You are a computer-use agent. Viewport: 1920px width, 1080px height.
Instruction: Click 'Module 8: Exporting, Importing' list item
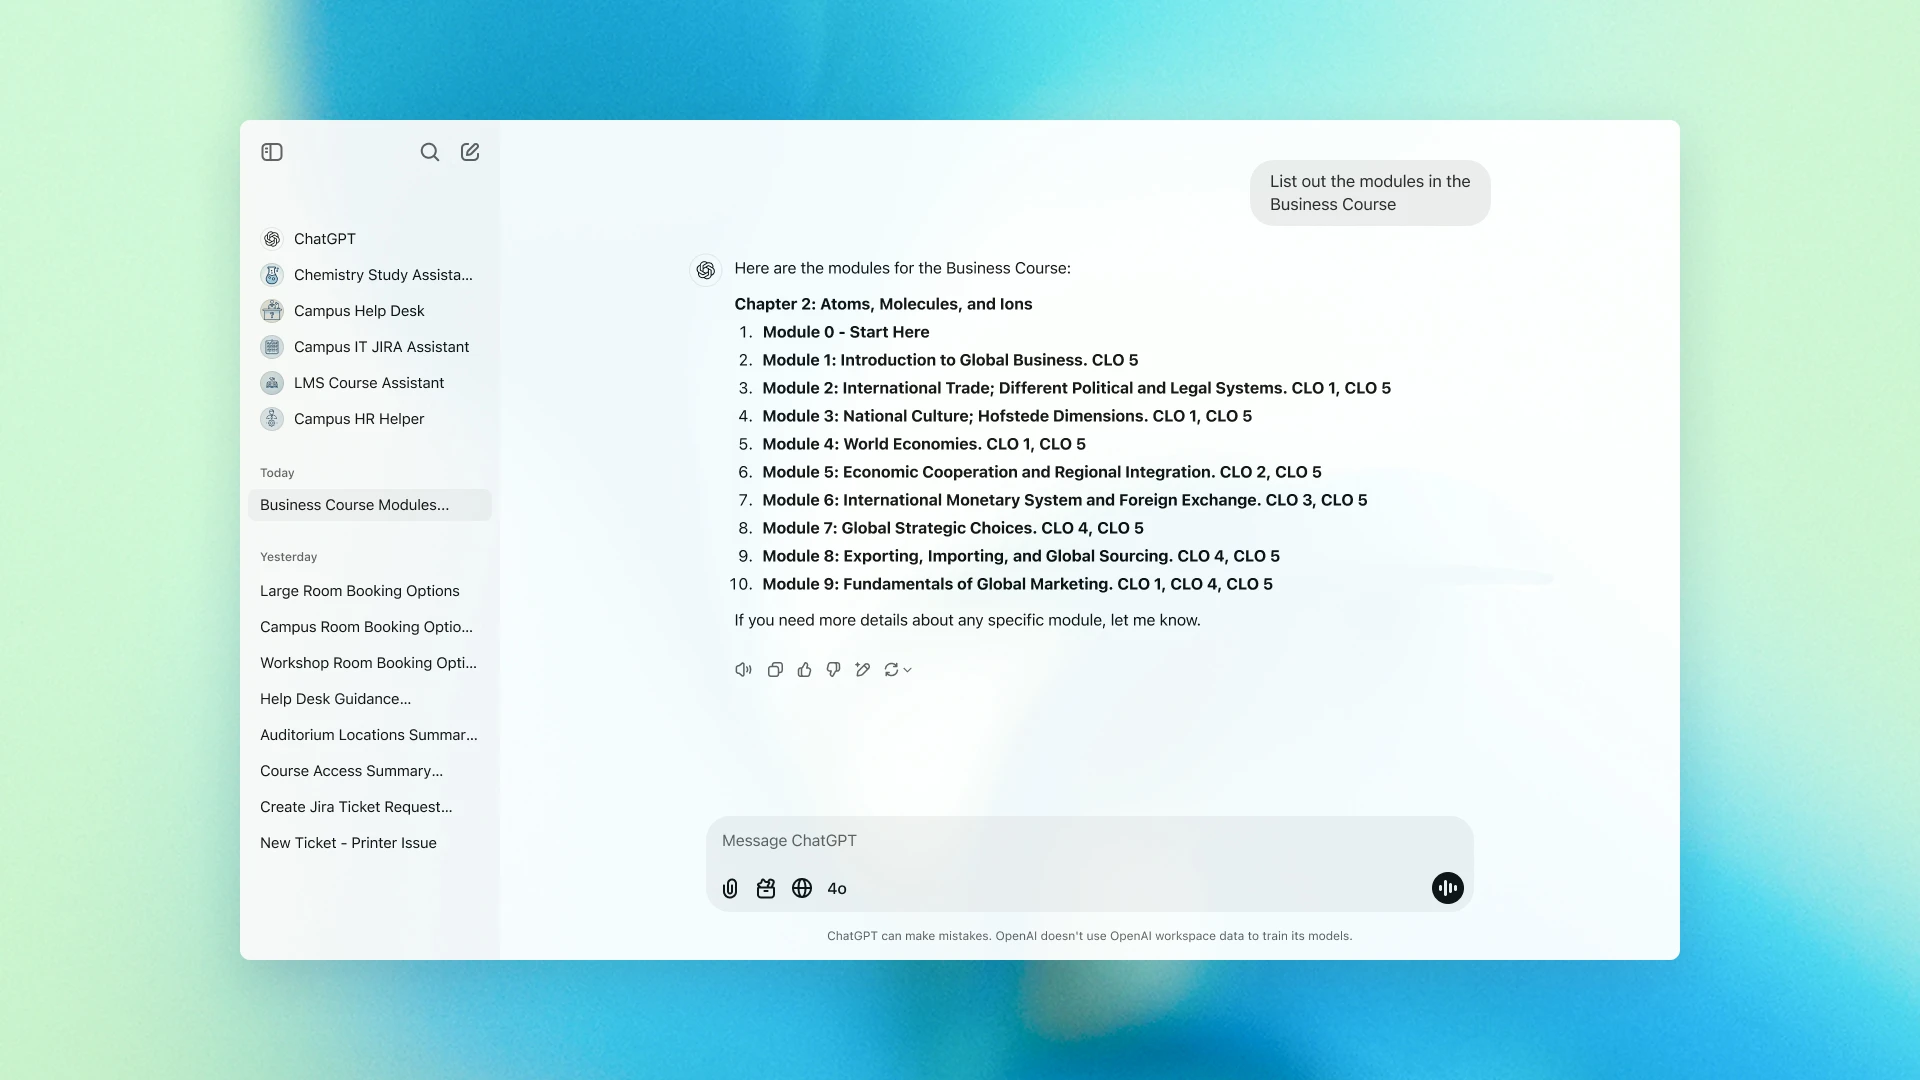[1021, 556]
